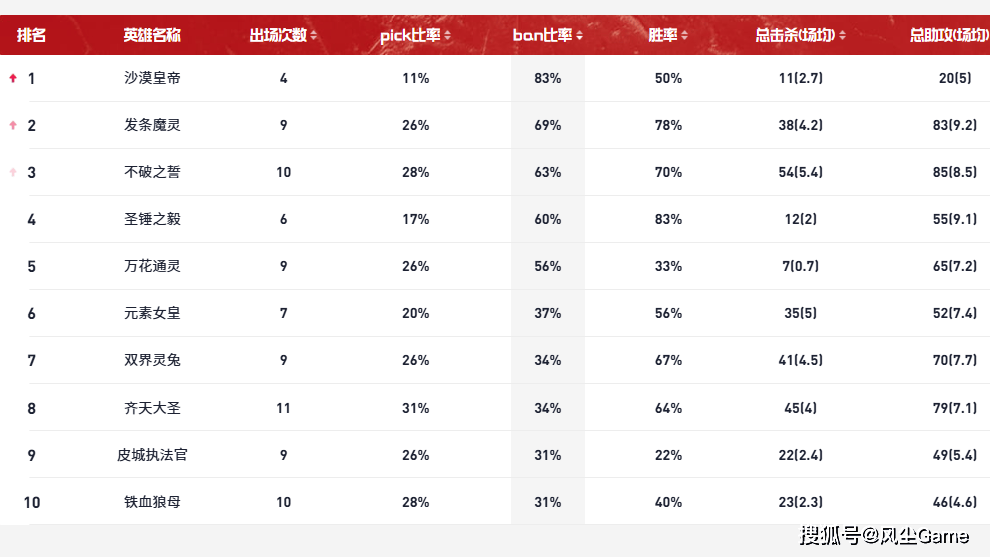Select the 齐天大圣 hero name
The height and width of the screenshot is (557, 990).
coord(152,408)
